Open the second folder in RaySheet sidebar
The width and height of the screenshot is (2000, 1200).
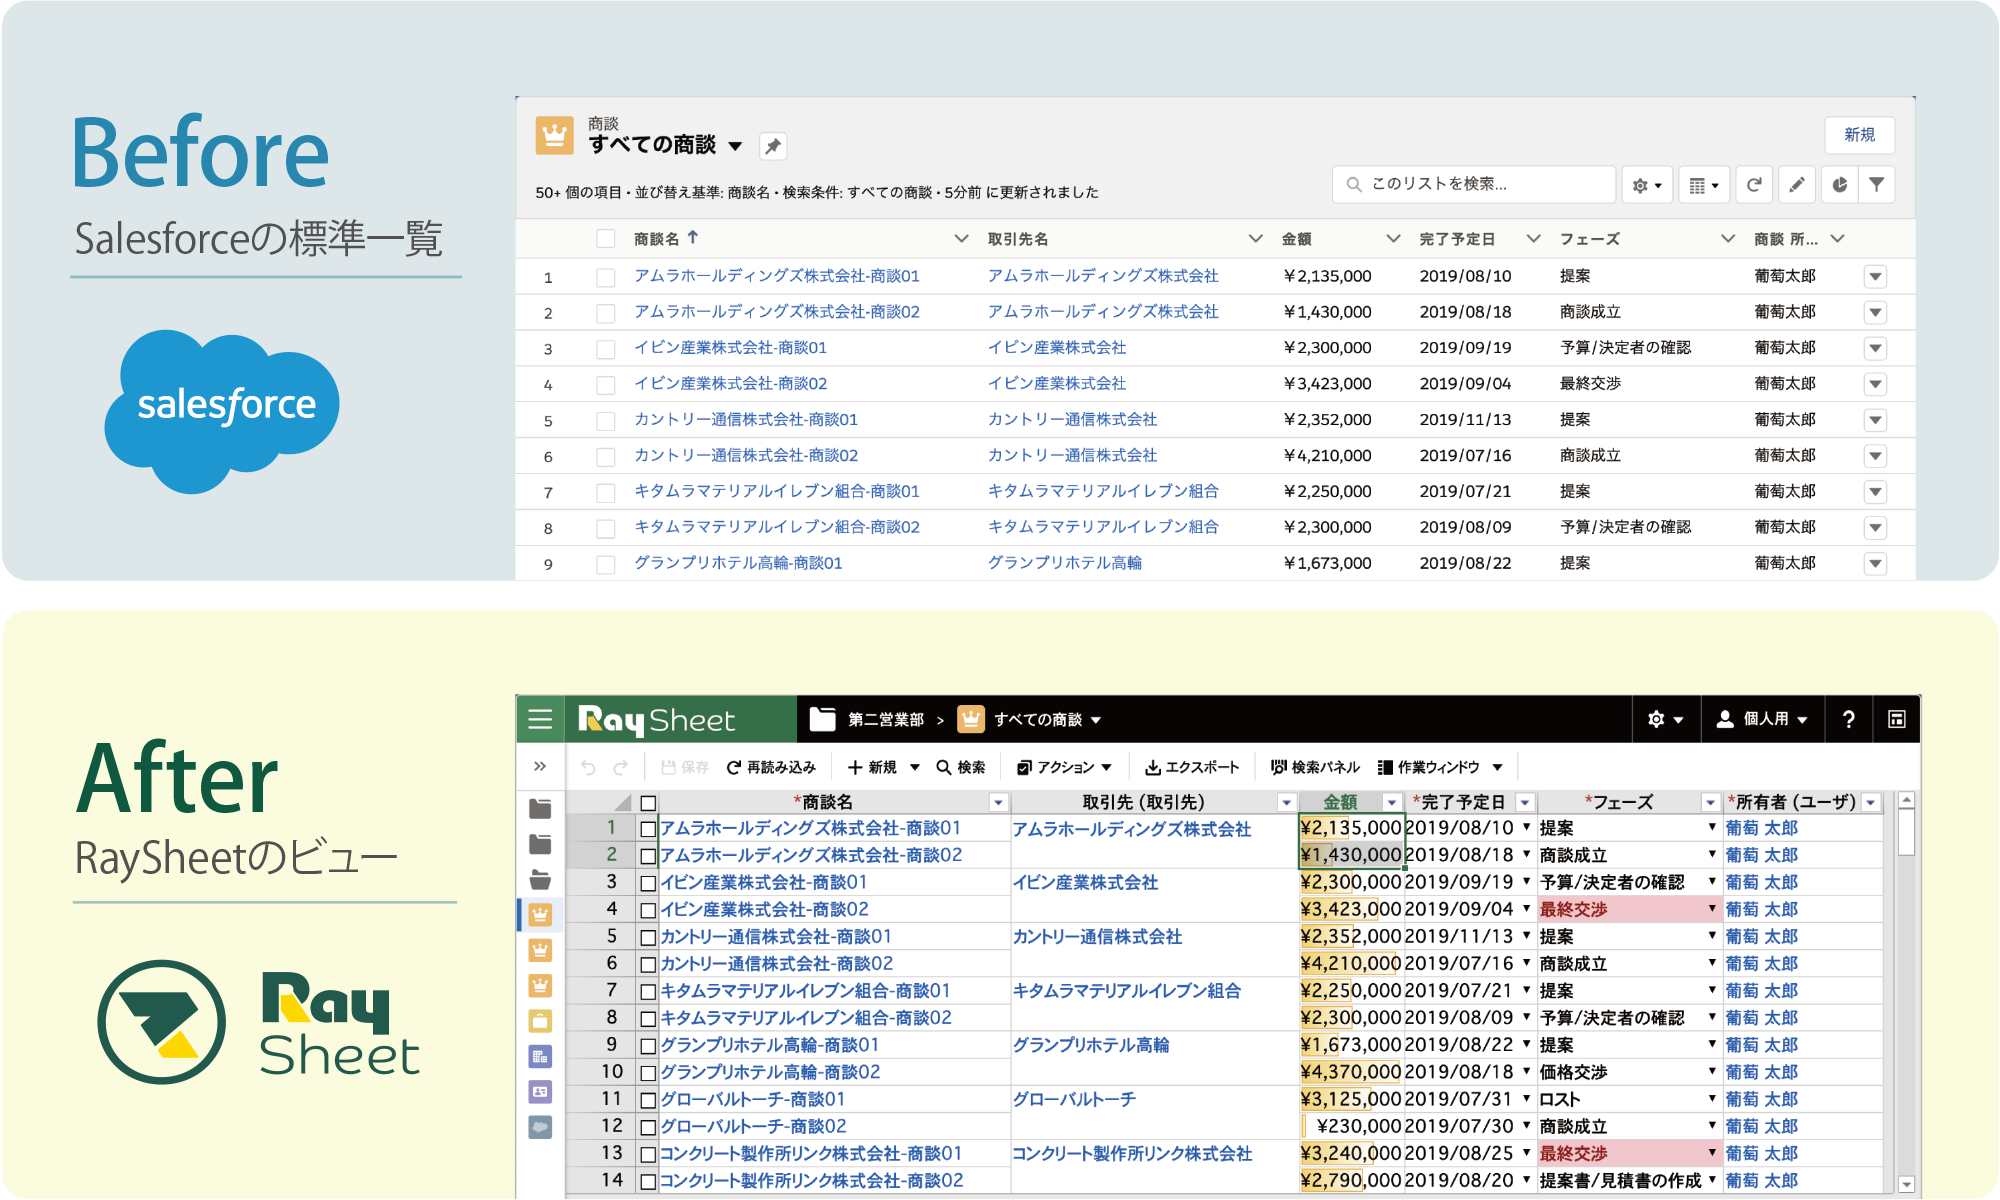click(540, 844)
